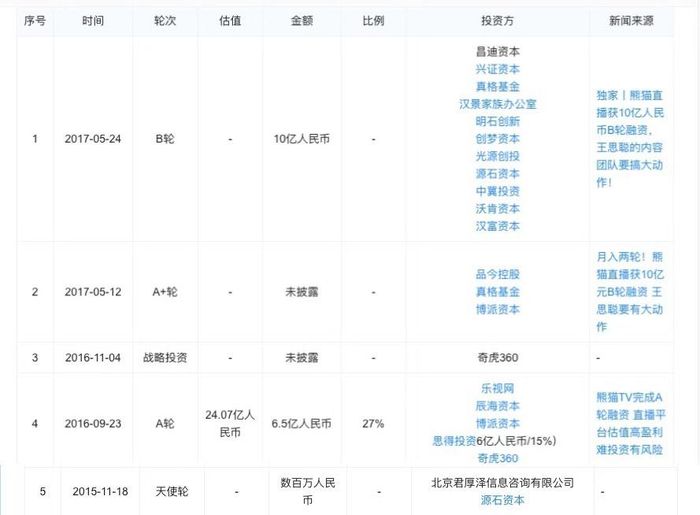This screenshot has height=515, width=700.
Task: Open 真格基金 link in A+轮 row
Action: [x=497, y=292]
